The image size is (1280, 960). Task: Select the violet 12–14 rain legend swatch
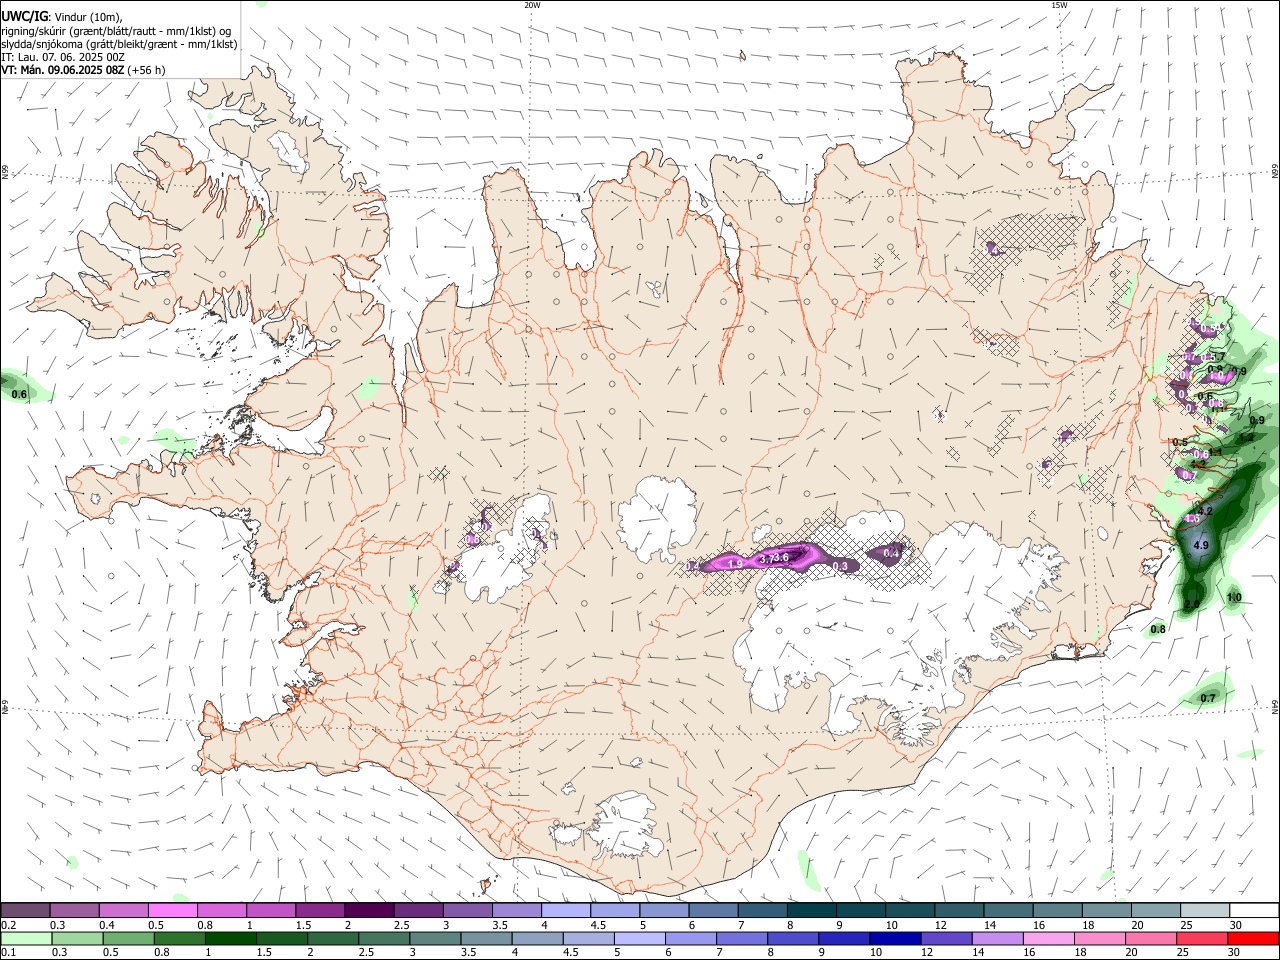[x=947, y=938]
